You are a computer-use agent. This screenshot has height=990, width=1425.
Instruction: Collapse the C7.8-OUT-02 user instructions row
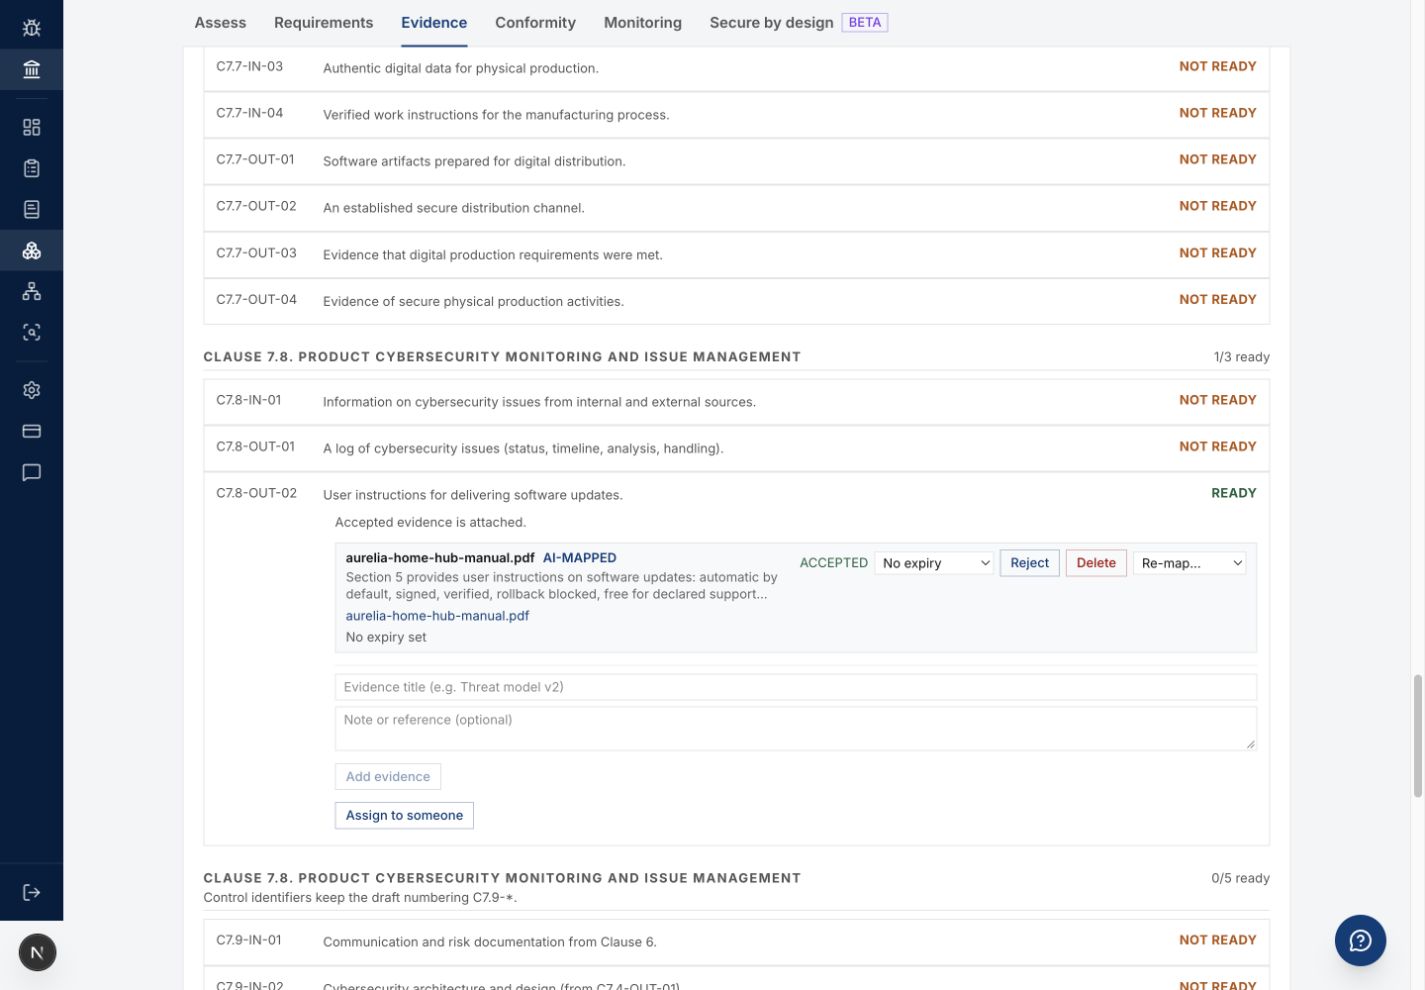[x=736, y=494]
